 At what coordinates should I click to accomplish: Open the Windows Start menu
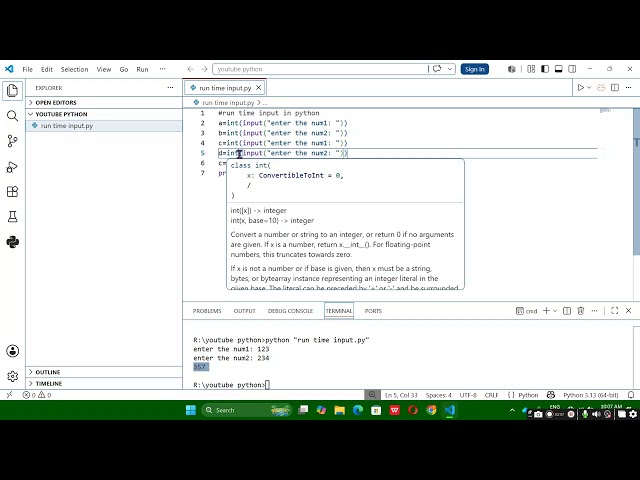pyautogui.click(x=191, y=410)
